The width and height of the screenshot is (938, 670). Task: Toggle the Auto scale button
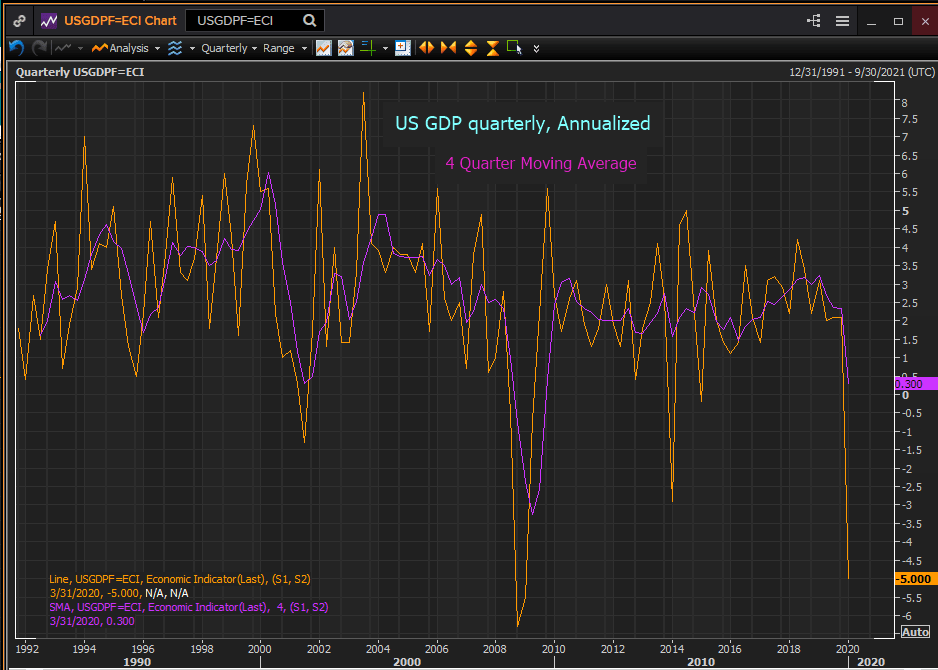click(x=915, y=632)
